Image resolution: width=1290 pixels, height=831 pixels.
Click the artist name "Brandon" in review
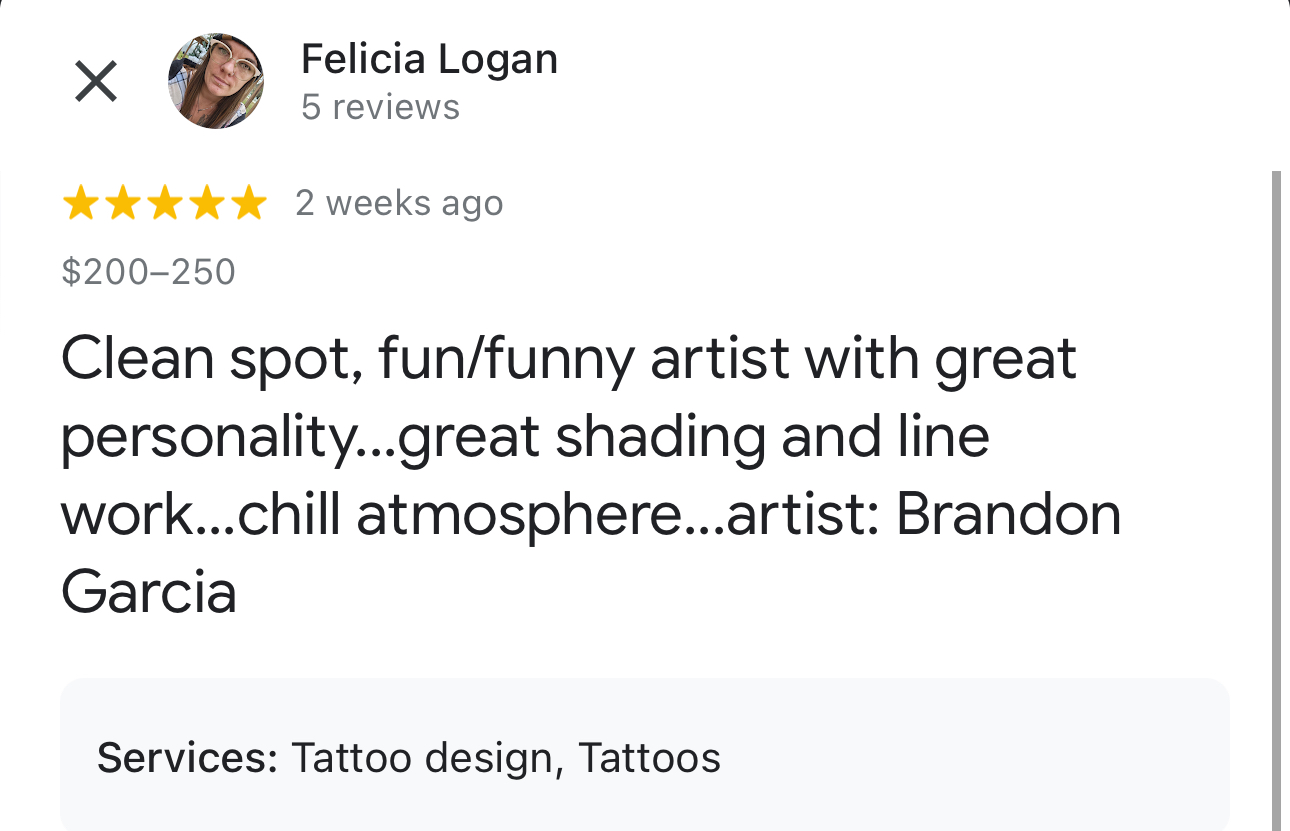coord(1008,514)
